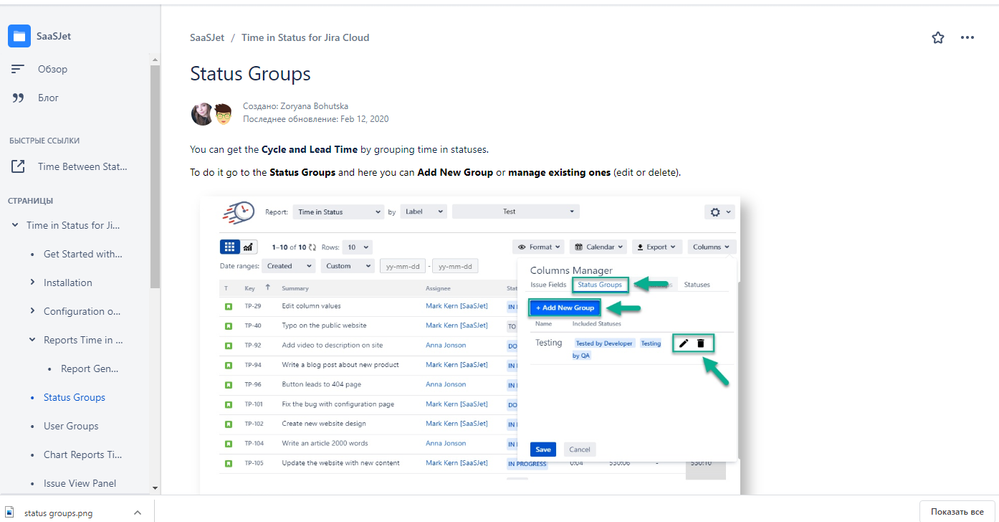The width and height of the screenshot is (999, 522).
Task: Open Time in Status for Ji... page in tree
Action: [x=73, y=225]
